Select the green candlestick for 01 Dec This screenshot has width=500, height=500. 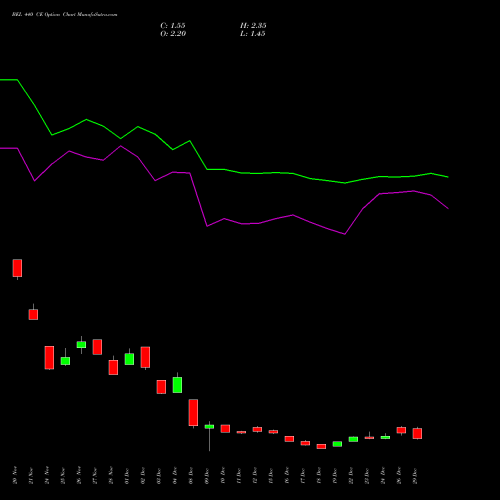click(x=129, y=359)
